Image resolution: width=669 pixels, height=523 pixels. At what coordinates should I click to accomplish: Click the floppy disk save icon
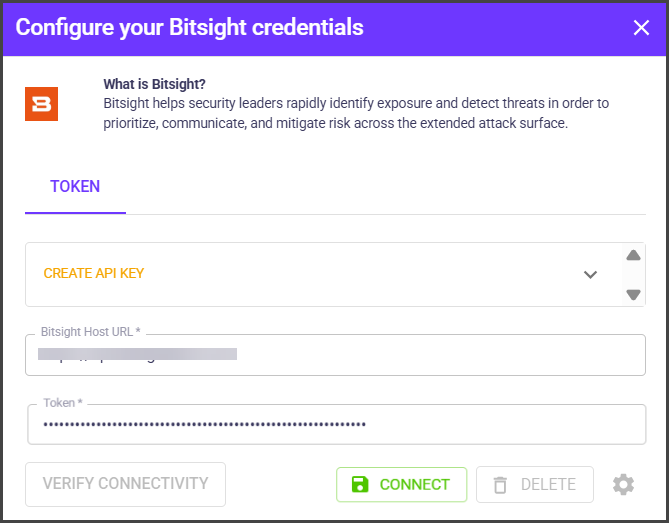coord(359,485)
